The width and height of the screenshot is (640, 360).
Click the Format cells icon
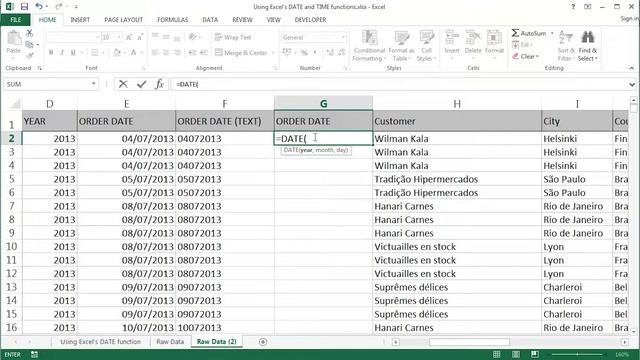(494, 38)
